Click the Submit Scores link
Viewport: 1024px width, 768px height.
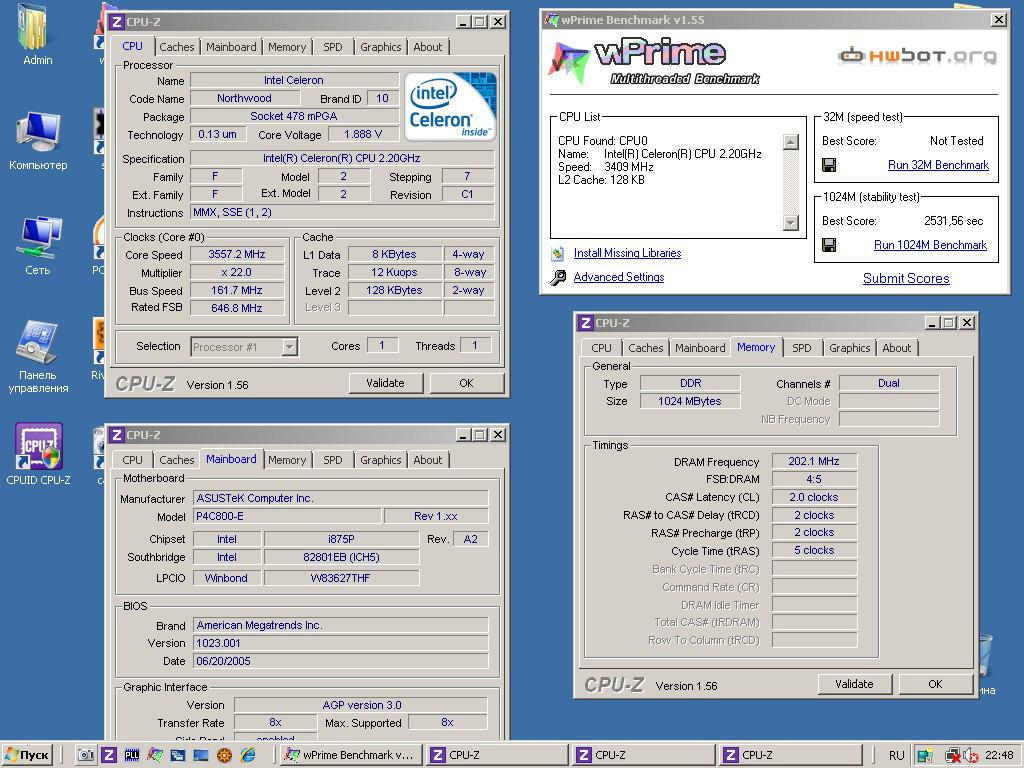[906, 279]
